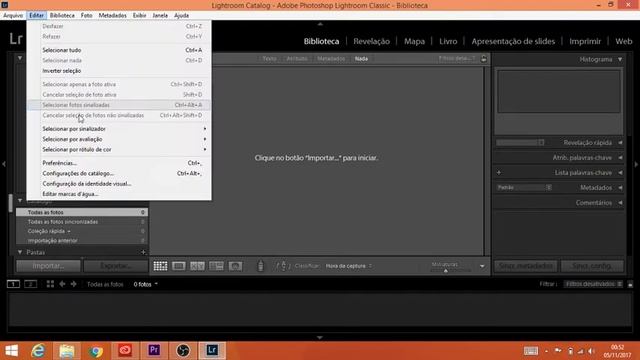This screenshot has width=640, height=360.
Task: Choose Selecionar tudo menu item
Action: pyautogui.click(x=119, y=50)
